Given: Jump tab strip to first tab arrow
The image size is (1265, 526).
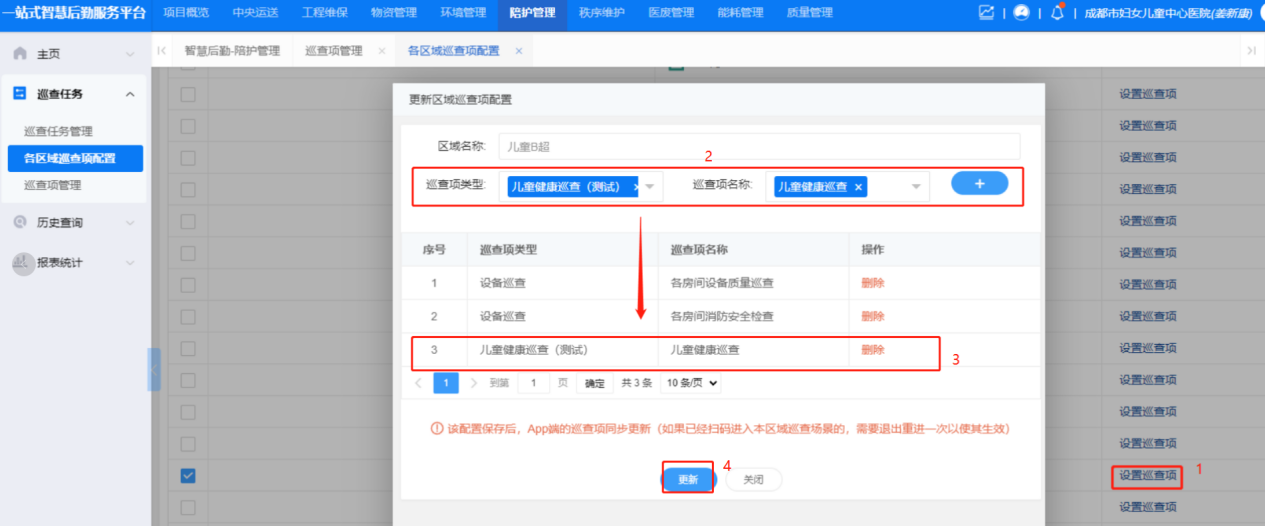Looking at the screenshot, I should point(162,51).
